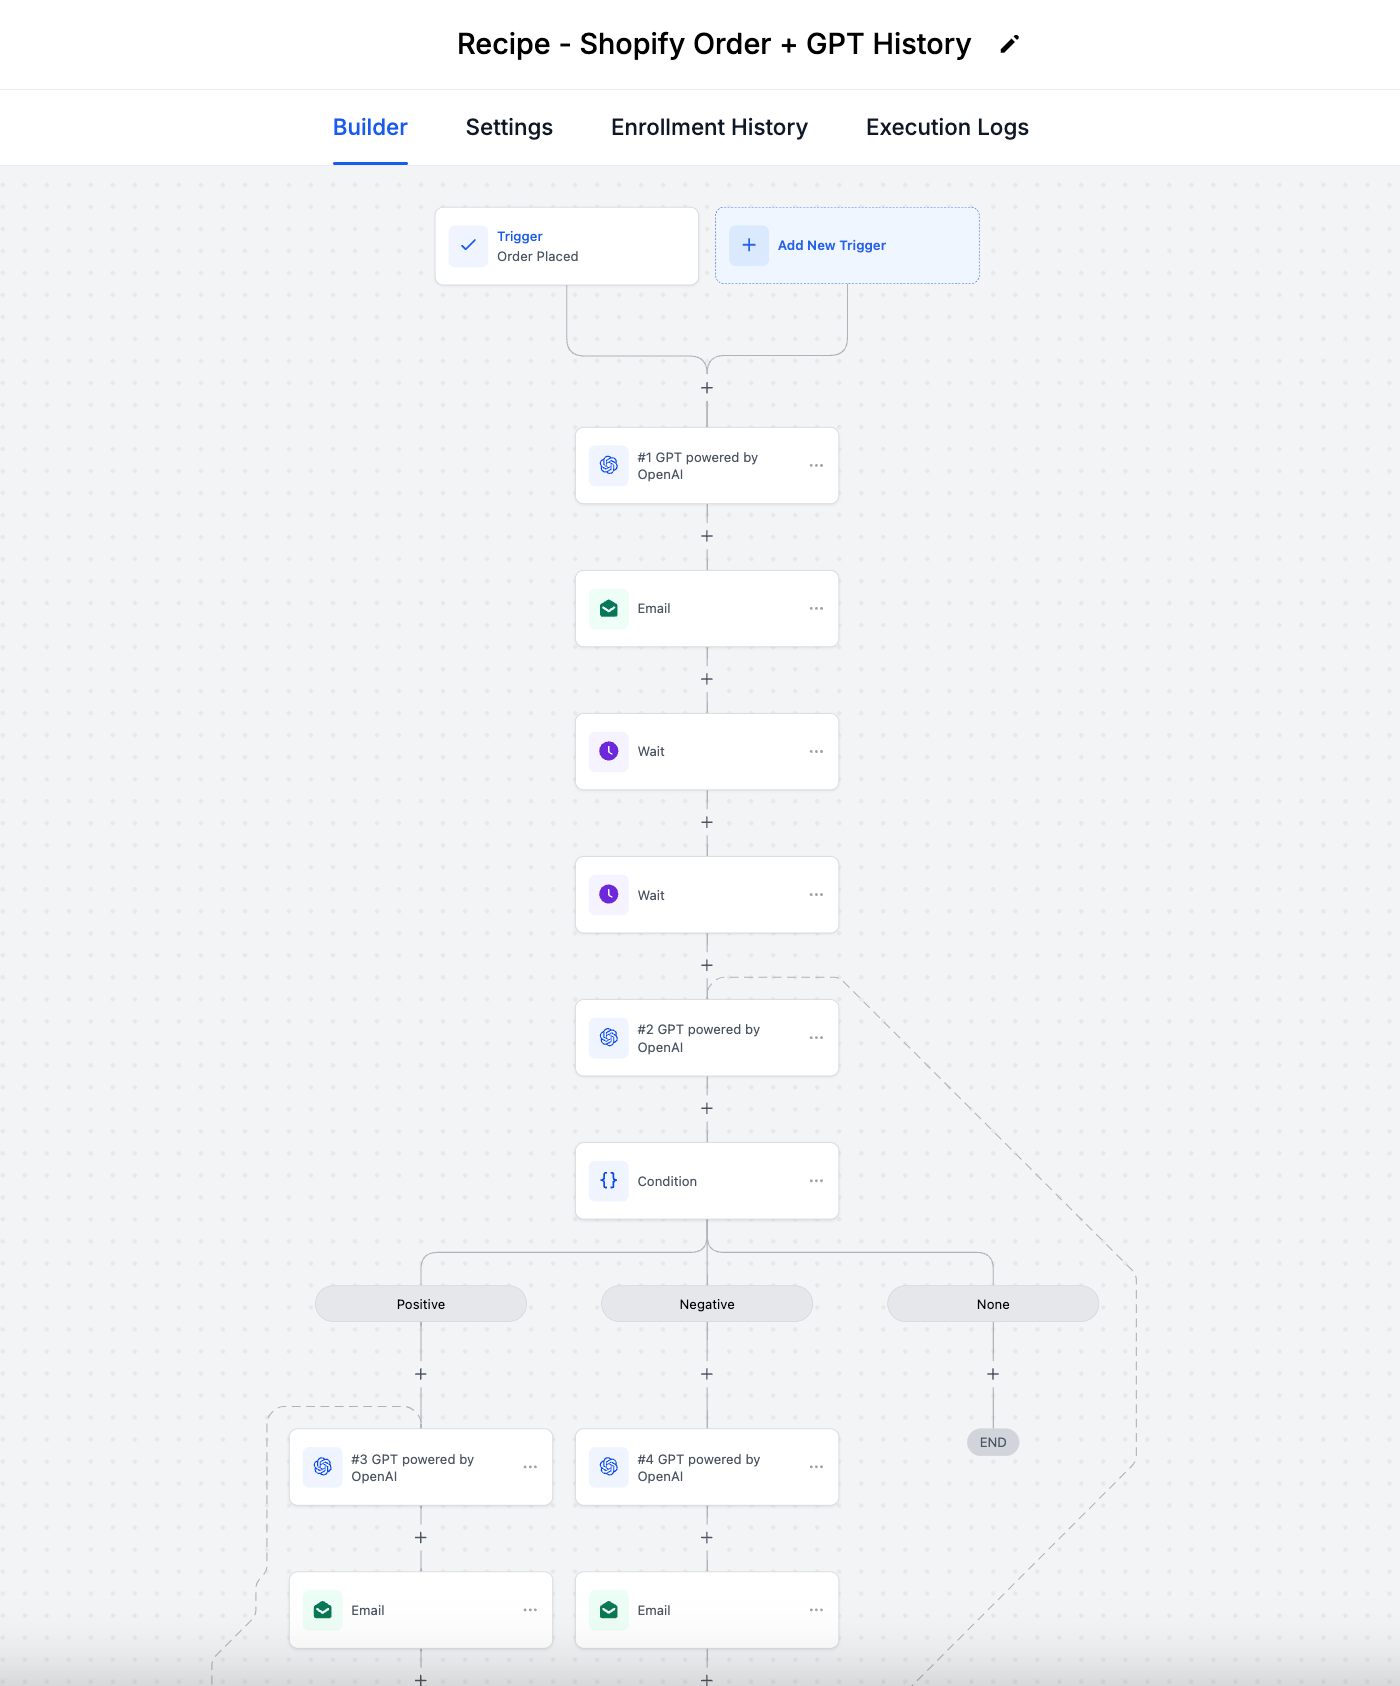Click the #1 GPT OpenAI logo icon

tap(608, 466)
